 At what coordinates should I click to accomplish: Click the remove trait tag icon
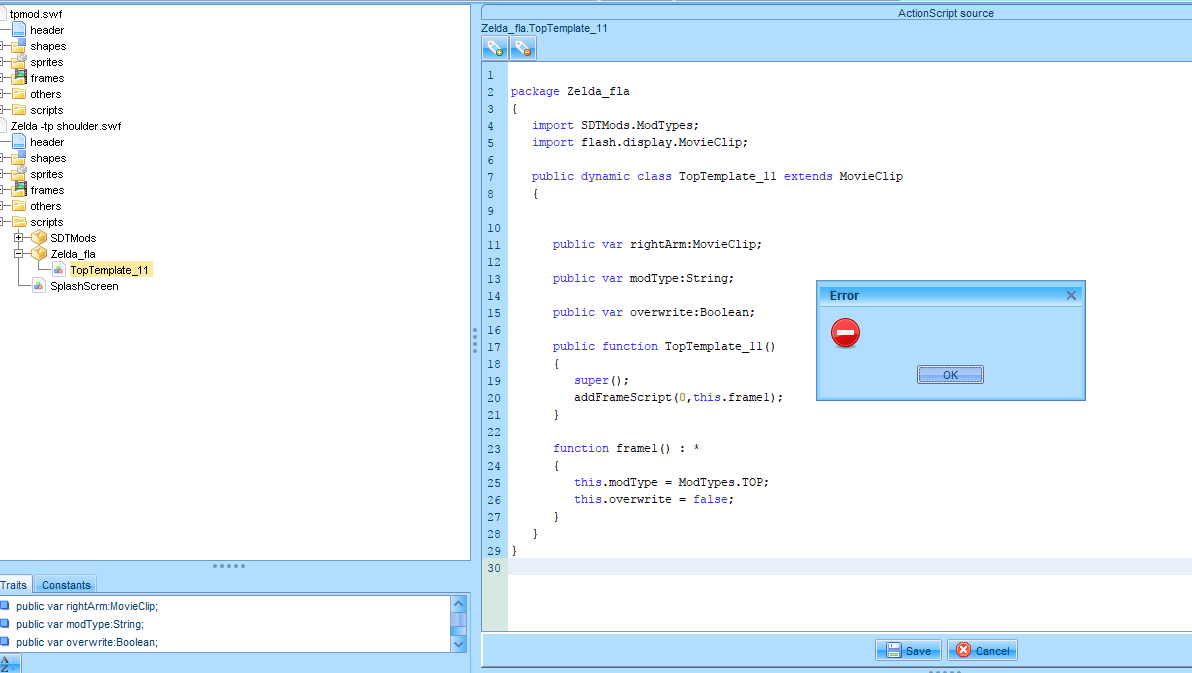523,49
